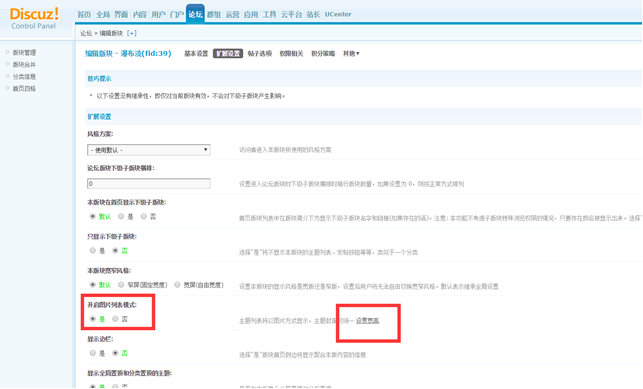Screen dimensions: 643x389
Task: Open the 设置宽高 link
Action: tap(367, 321)
